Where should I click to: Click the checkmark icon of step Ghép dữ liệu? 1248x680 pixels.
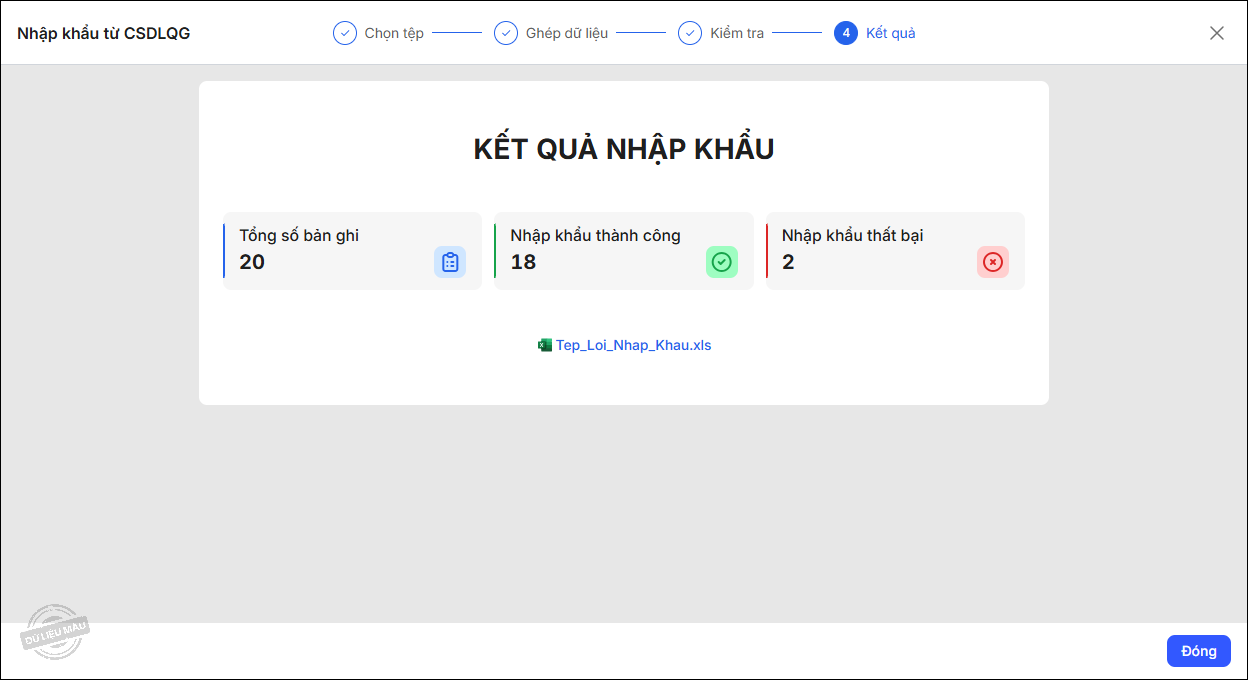point(507,32)
